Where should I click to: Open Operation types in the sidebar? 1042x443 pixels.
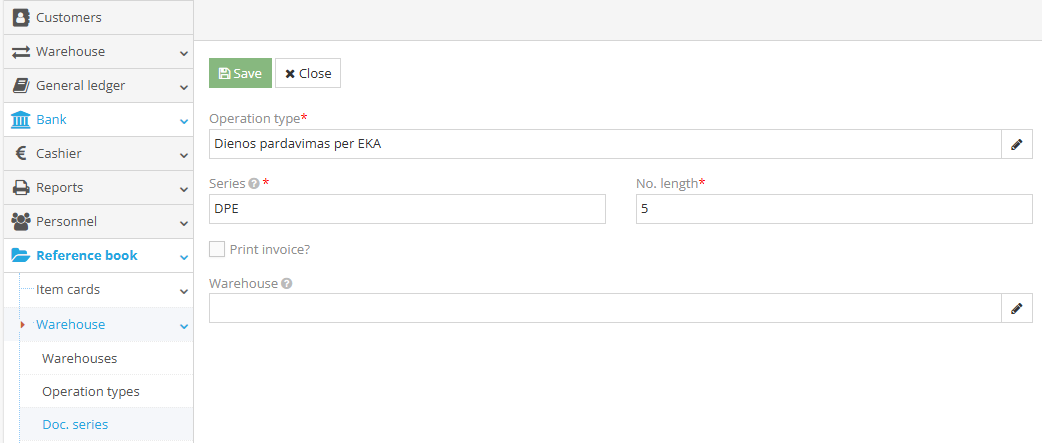tap(90, 391)
